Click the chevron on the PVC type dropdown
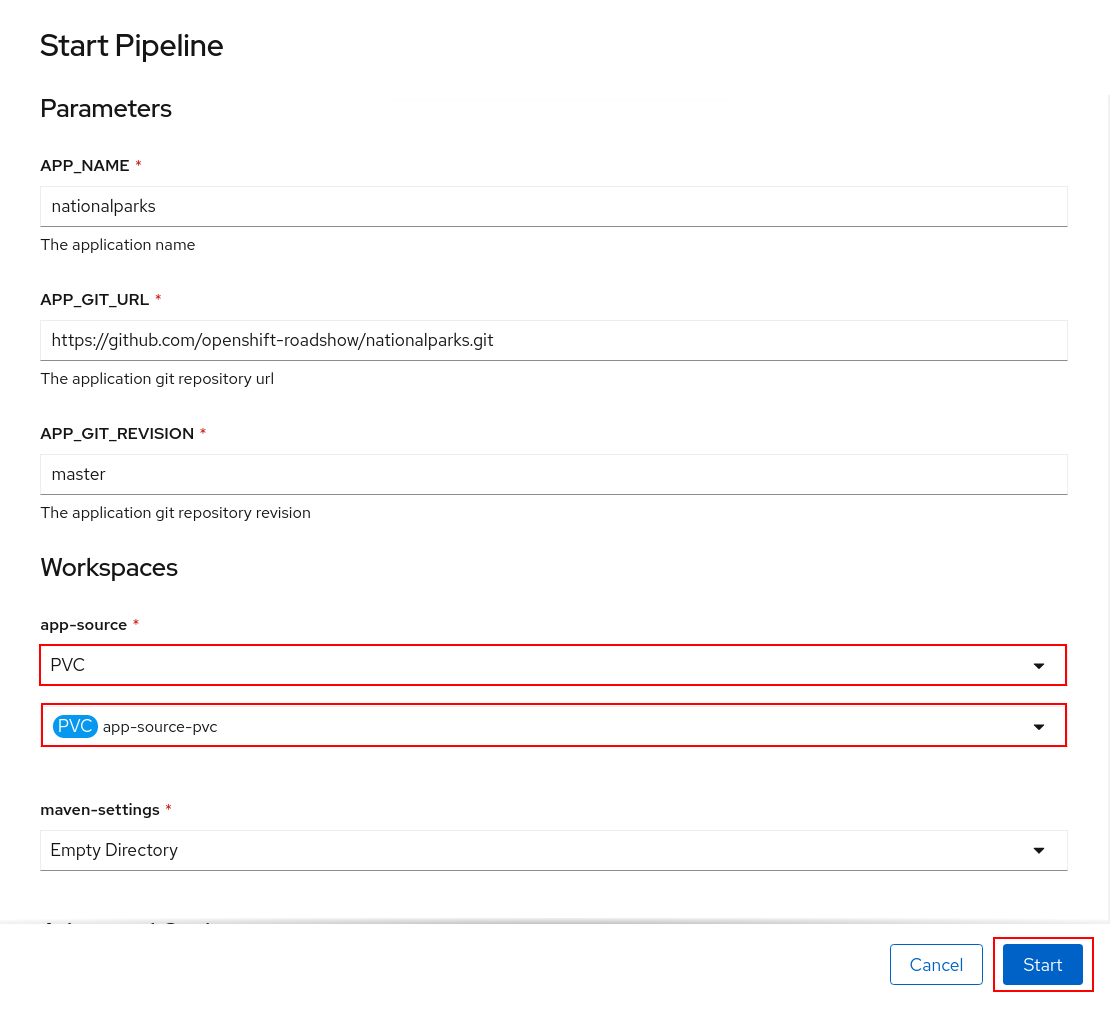This screenshot has height=1026, width=1110. [x=1039, y=665]
